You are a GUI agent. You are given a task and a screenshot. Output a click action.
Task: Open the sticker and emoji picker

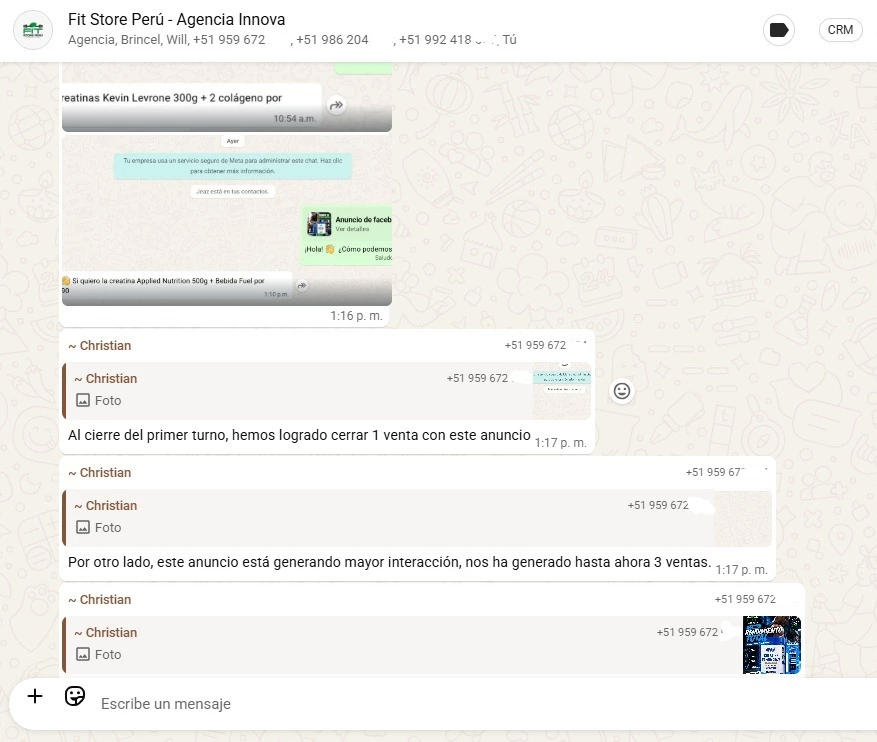coord(75,696)
